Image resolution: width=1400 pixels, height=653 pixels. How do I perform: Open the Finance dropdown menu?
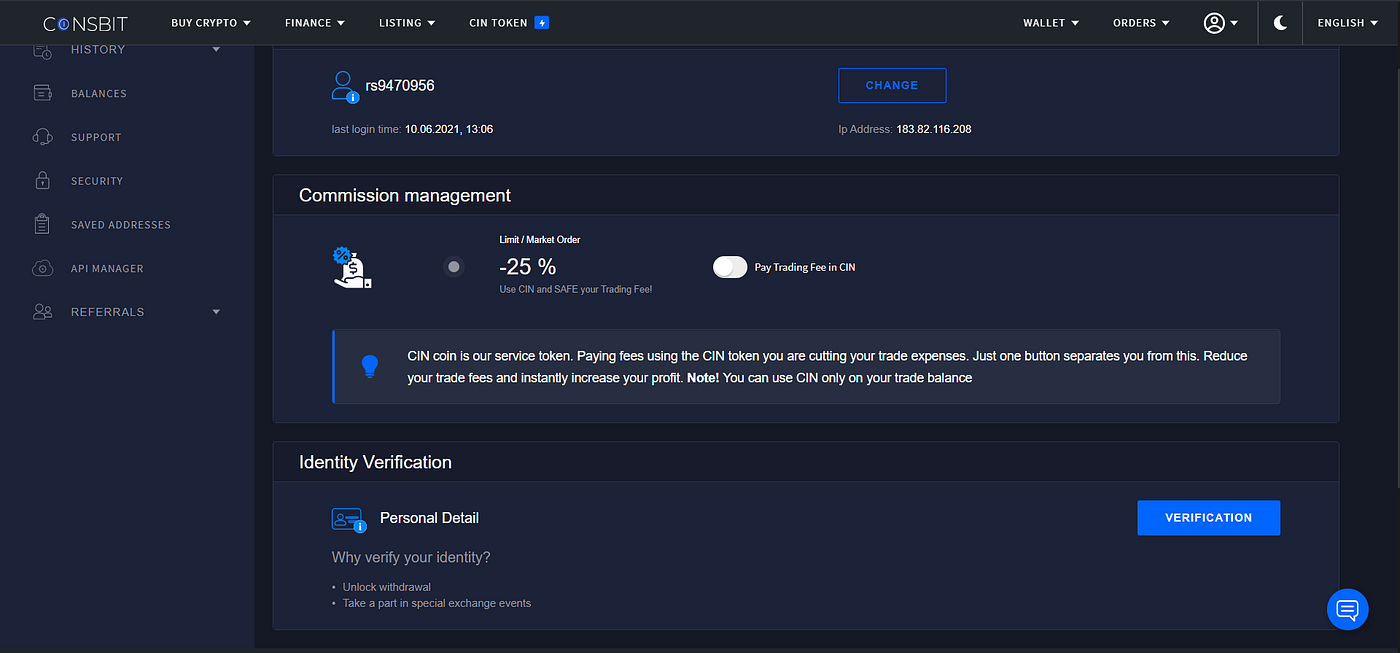tap(315, 23)
